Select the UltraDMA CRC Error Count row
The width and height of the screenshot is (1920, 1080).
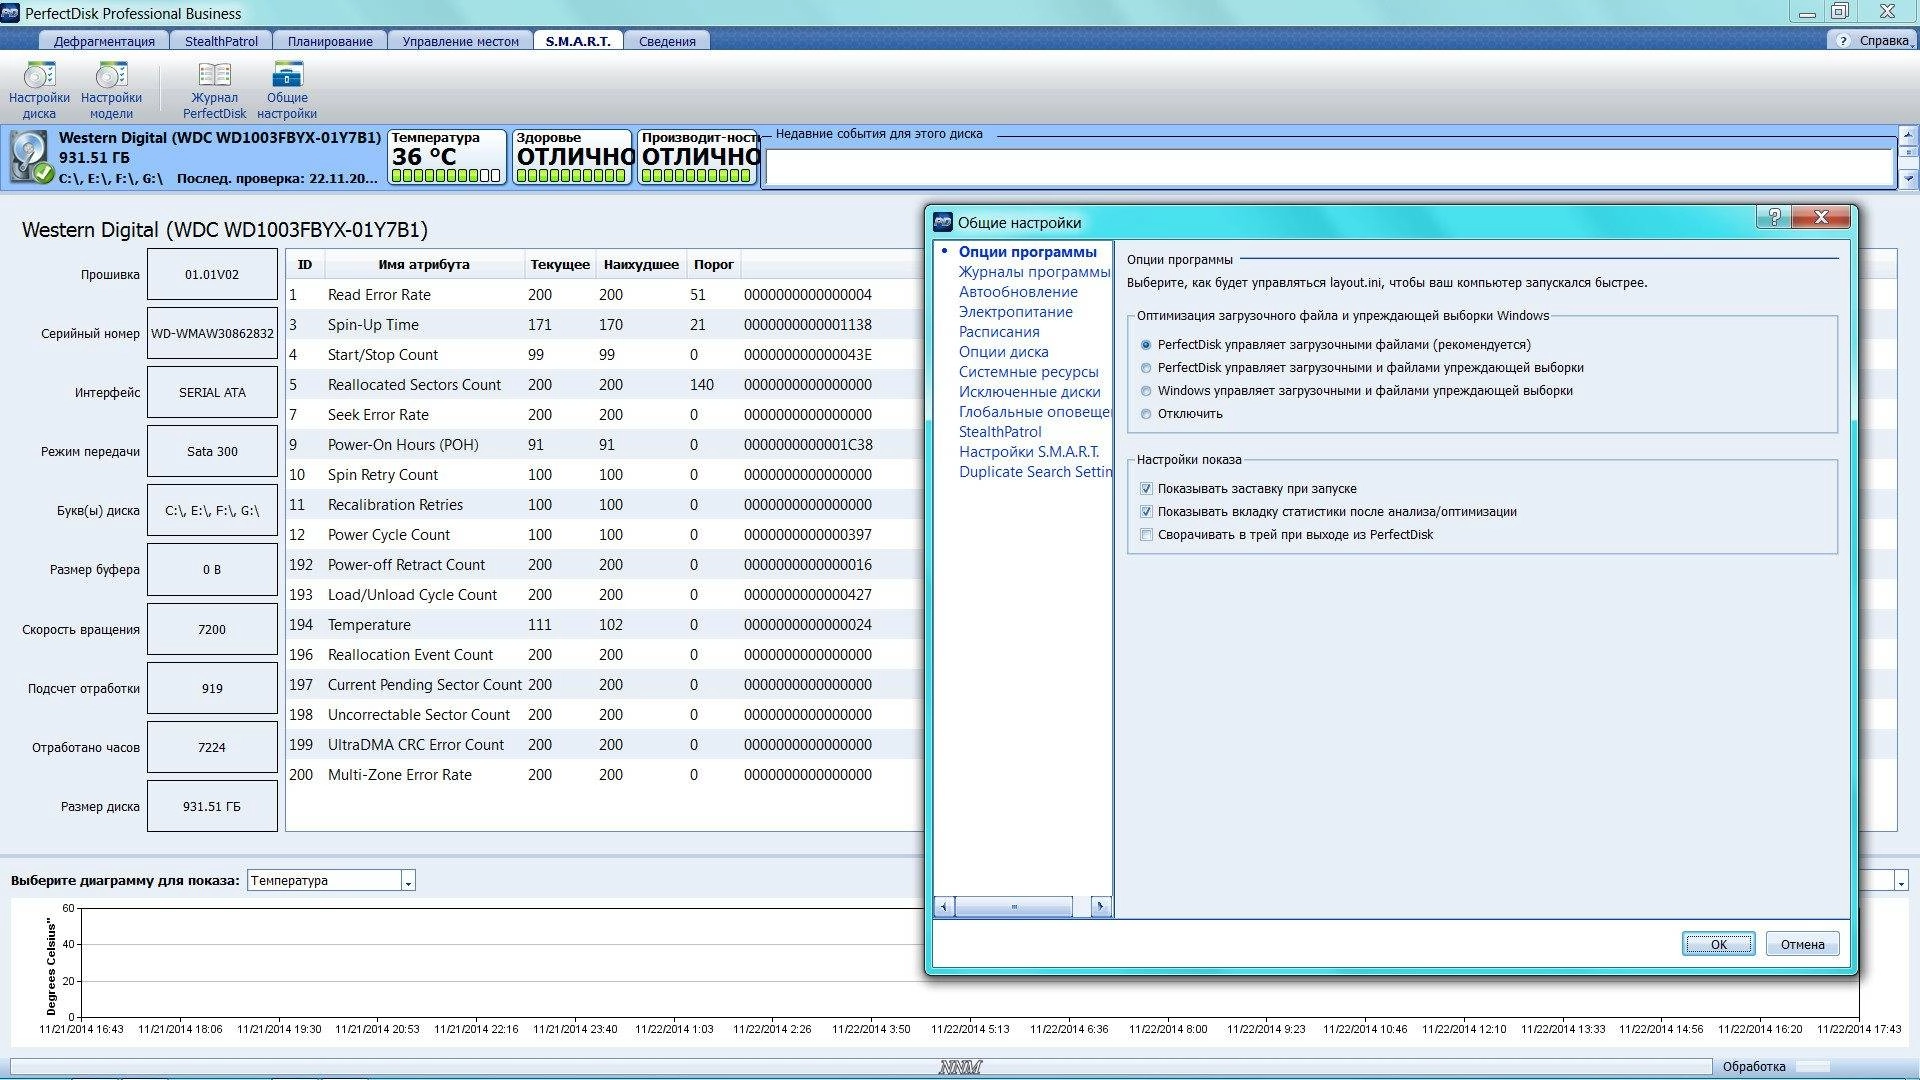(x=604, y=745)
